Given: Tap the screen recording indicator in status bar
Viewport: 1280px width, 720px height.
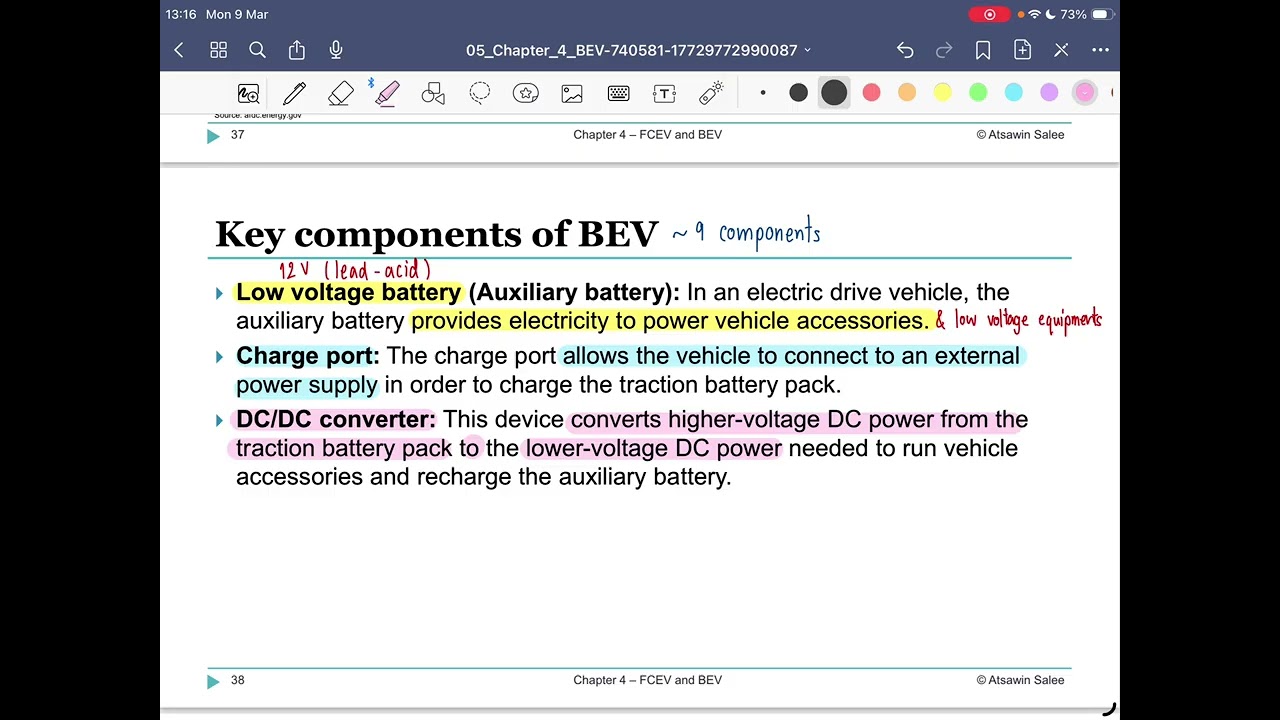Looking at the screenshot, I should coord(990,14).
